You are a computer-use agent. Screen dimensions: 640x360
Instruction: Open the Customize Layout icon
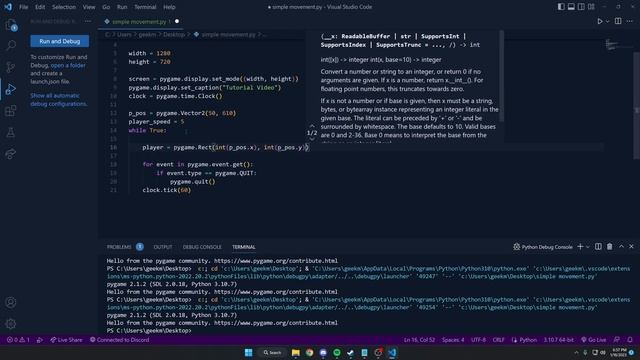pos(591,7)
